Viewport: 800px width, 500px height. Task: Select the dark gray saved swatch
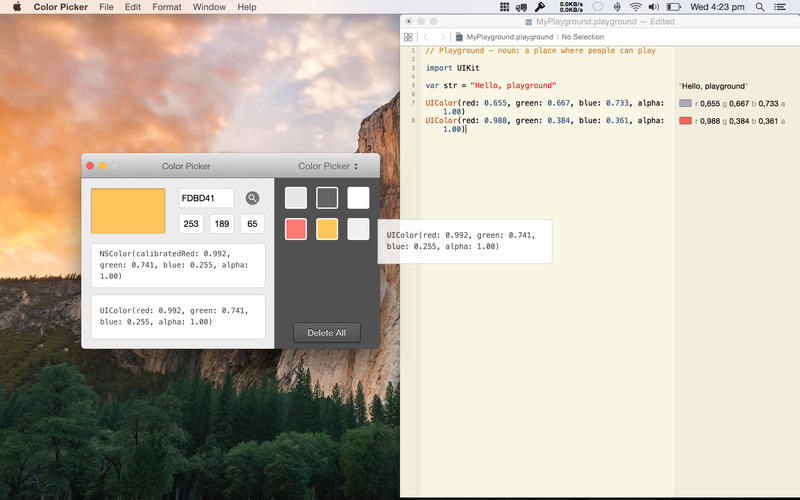pyautogui.click(x=327, y=198)
